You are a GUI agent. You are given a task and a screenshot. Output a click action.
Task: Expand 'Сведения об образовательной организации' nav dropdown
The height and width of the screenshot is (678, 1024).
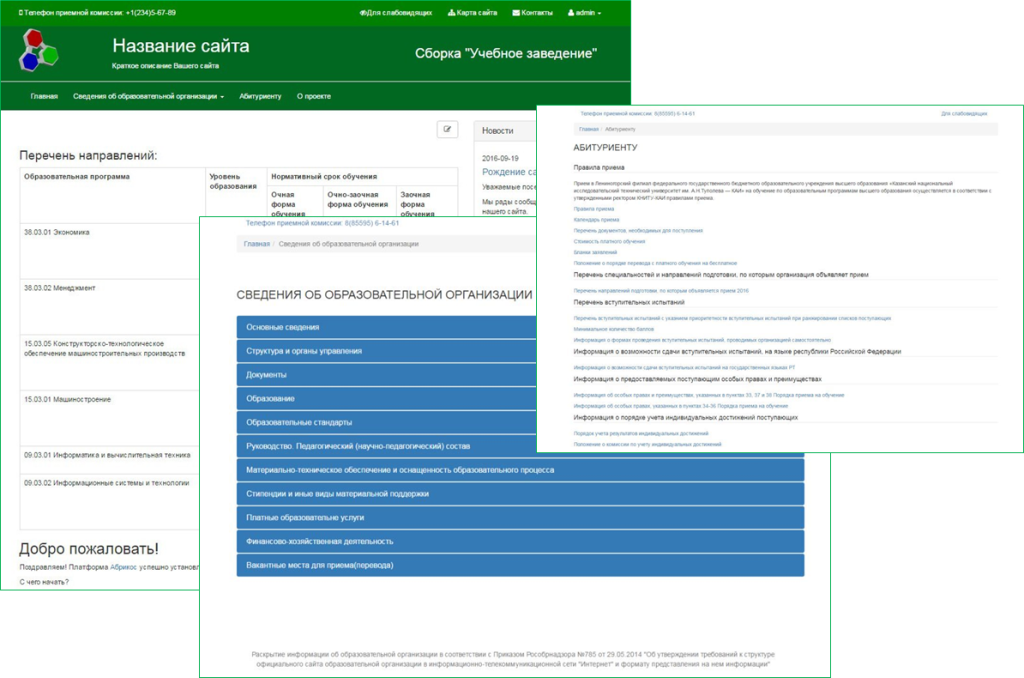pos(148,96)
